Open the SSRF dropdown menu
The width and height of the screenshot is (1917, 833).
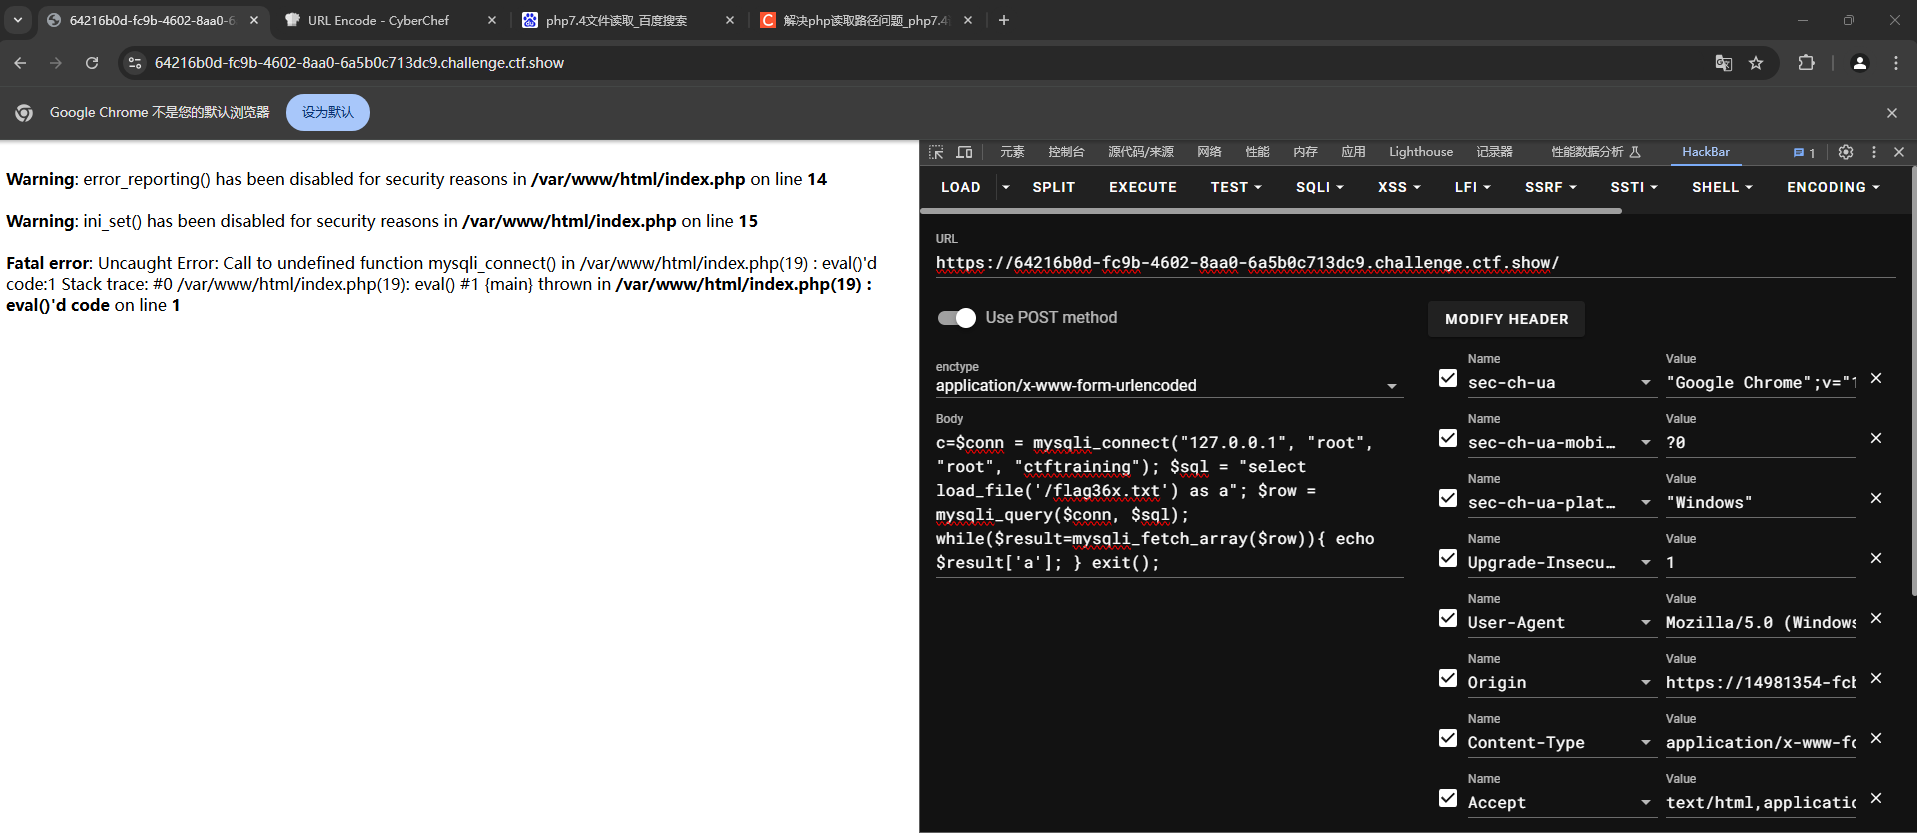[x=1551, y=187]
